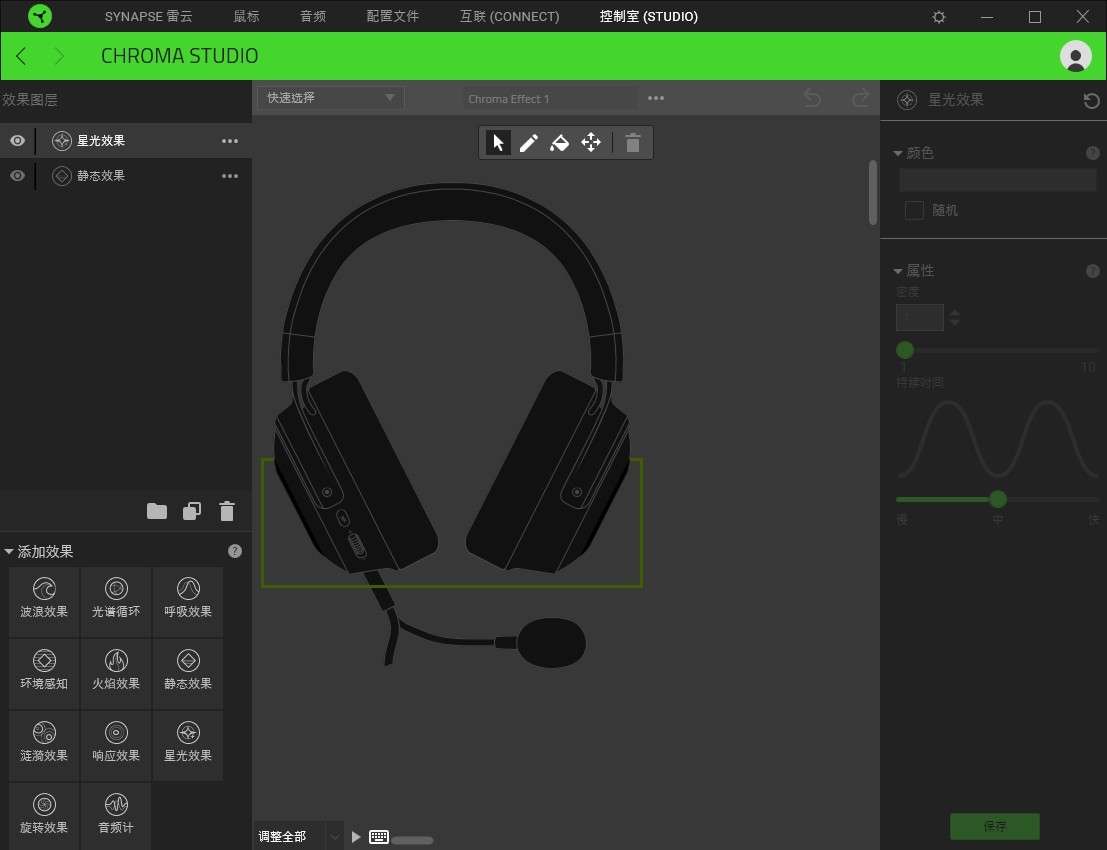Click the 密度 density value field
The width and height of the screenshot is (1107, 850).
pos(920,318)
